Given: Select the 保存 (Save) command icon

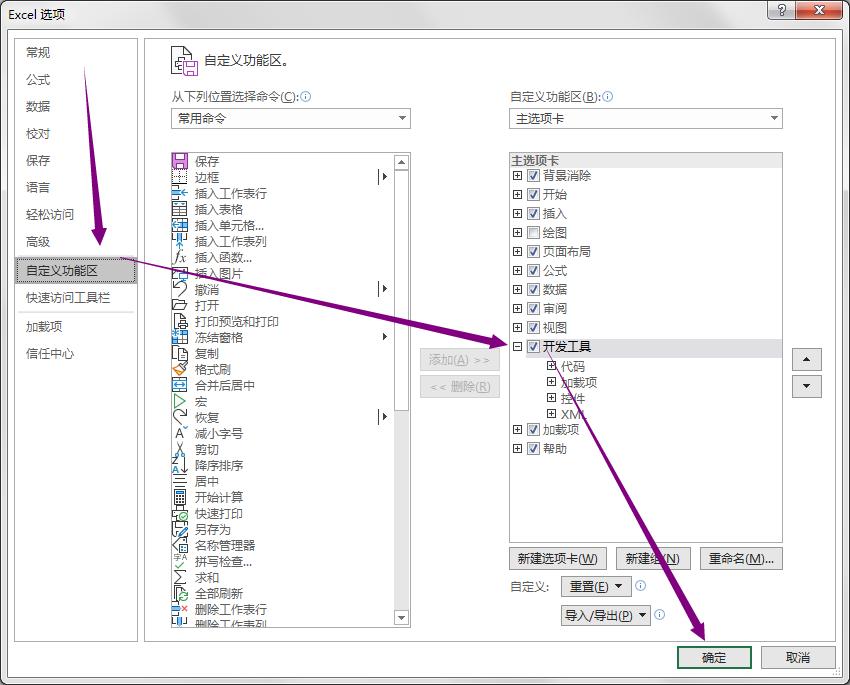Looking at the screenshot, I should [x=178, y=159].
